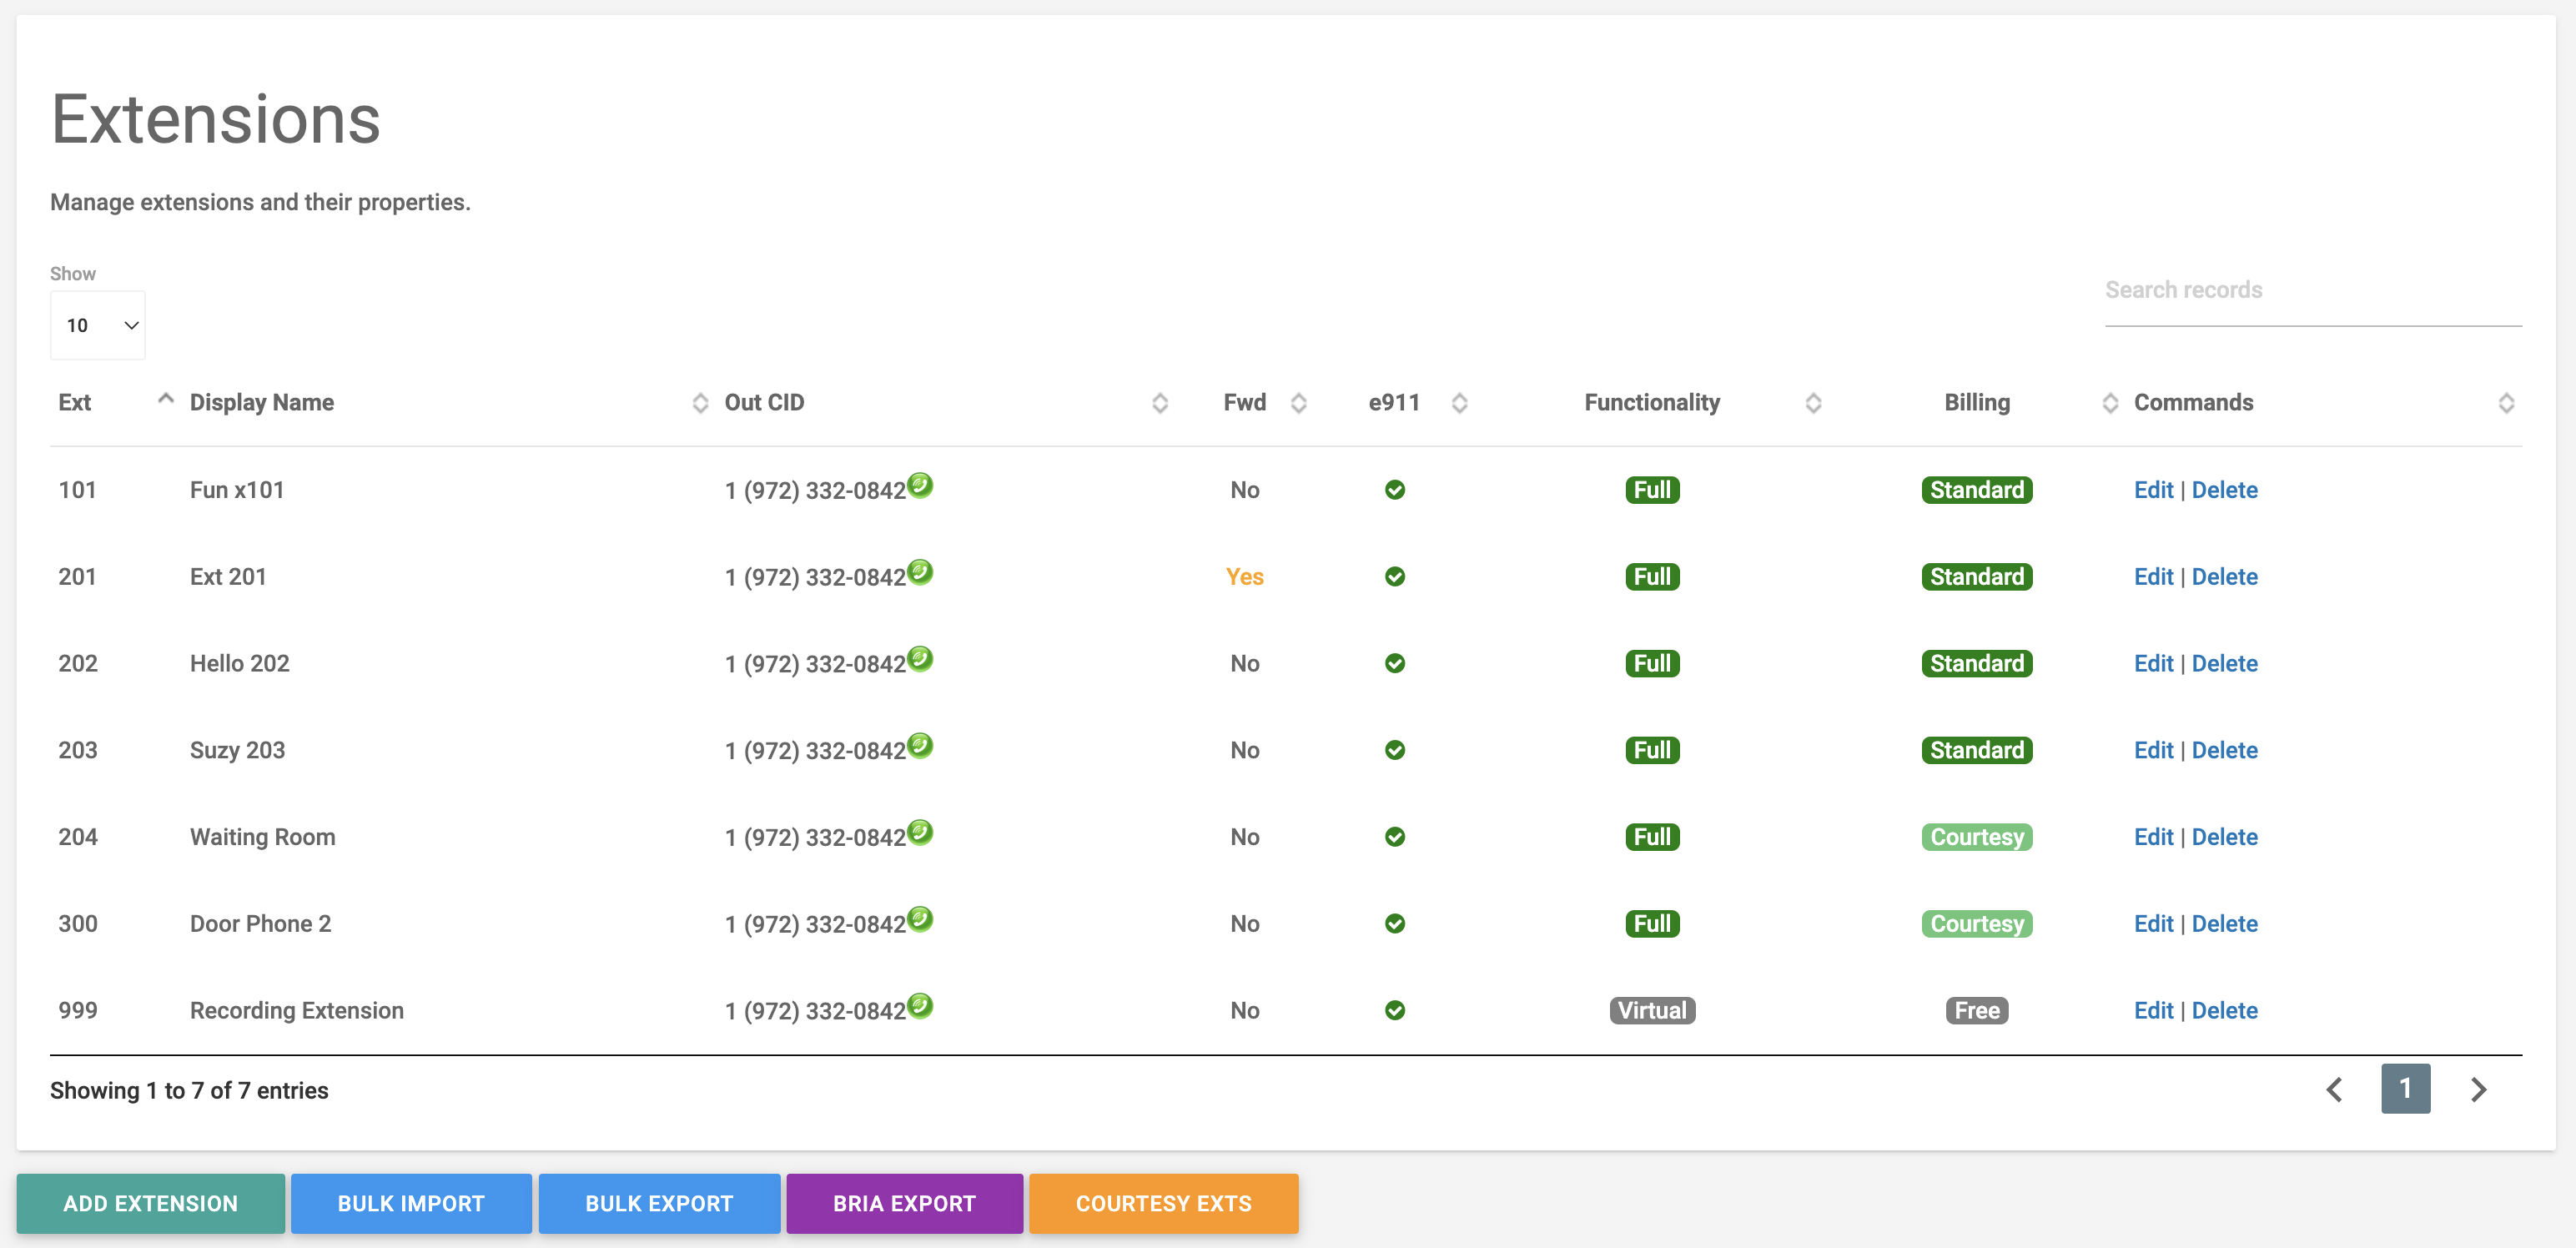Image resolution: width=2576 pixels, height=1248 pixels.
Task: Click the green phone icon beside Hello 202
Action: pos(920,659)
